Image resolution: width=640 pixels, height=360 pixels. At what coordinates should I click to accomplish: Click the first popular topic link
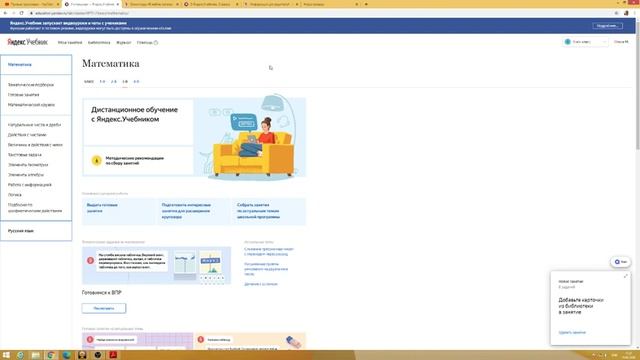(x=269, y=251)
